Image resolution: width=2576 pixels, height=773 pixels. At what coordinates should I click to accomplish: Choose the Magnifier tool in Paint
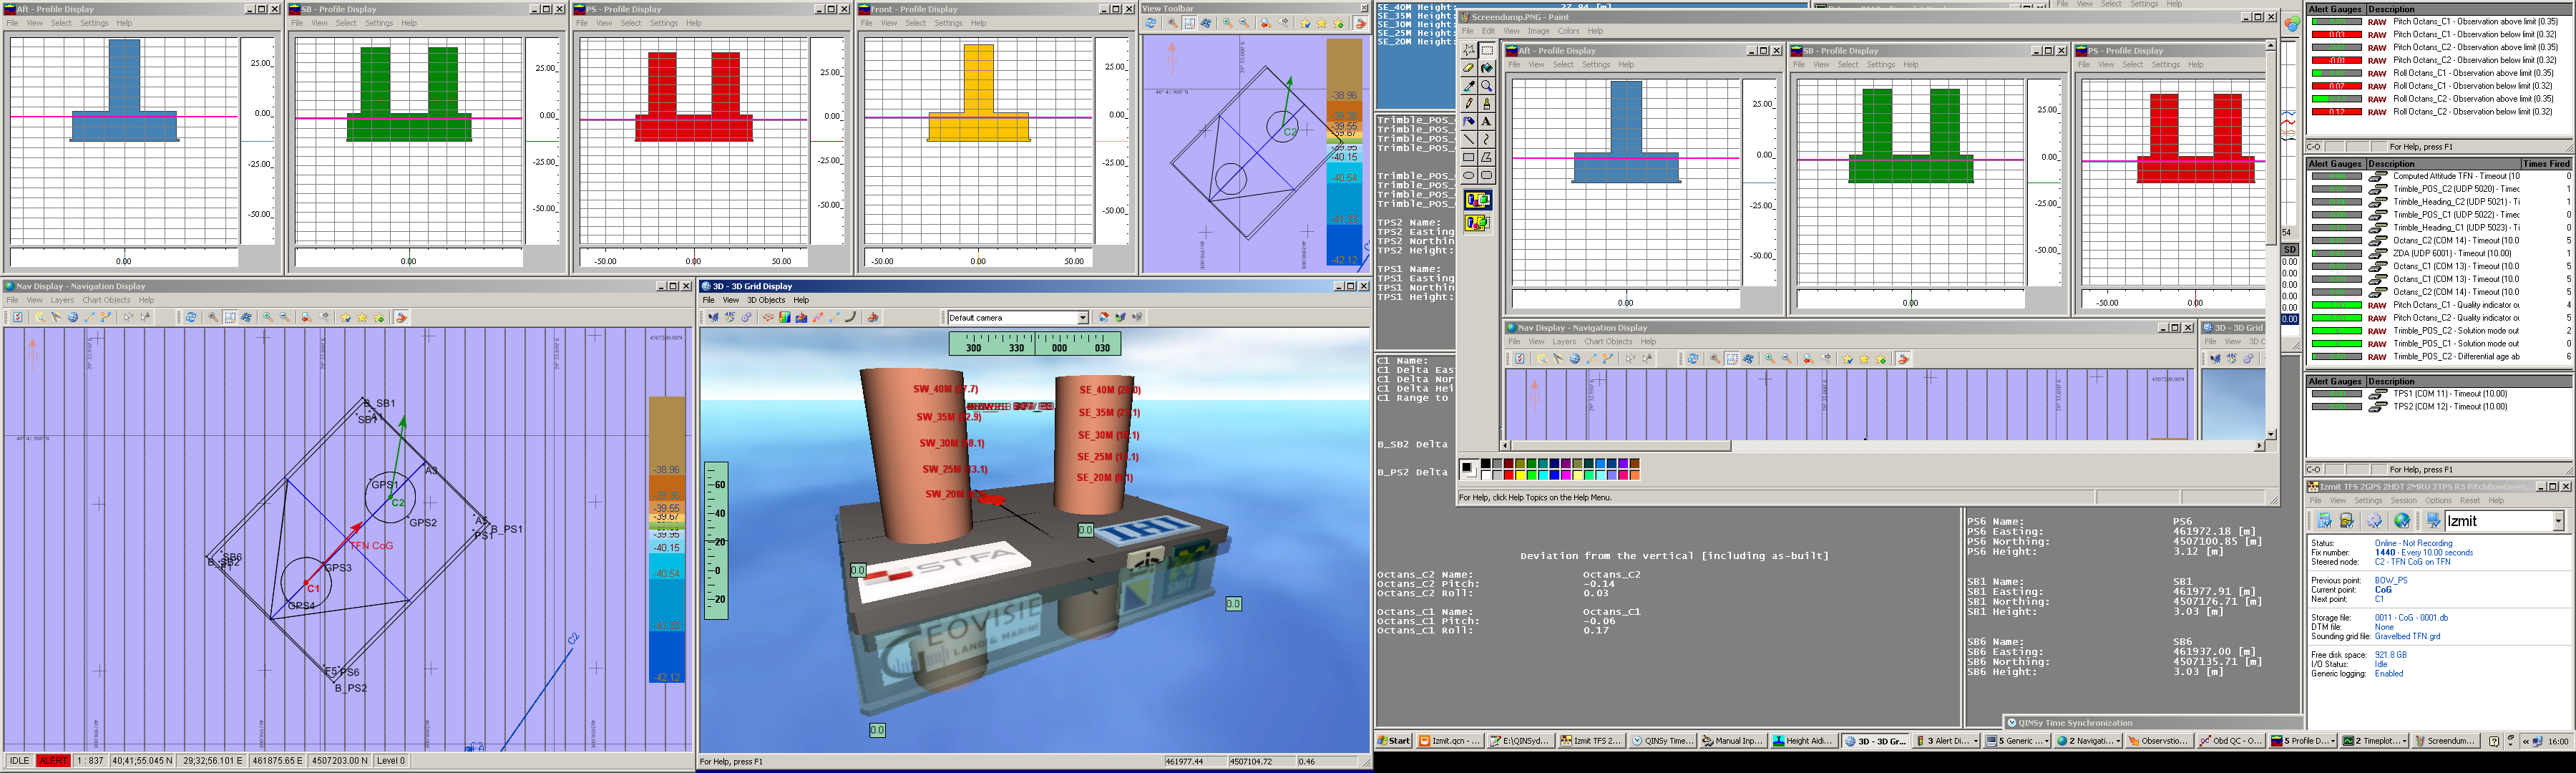point(1486,86)
